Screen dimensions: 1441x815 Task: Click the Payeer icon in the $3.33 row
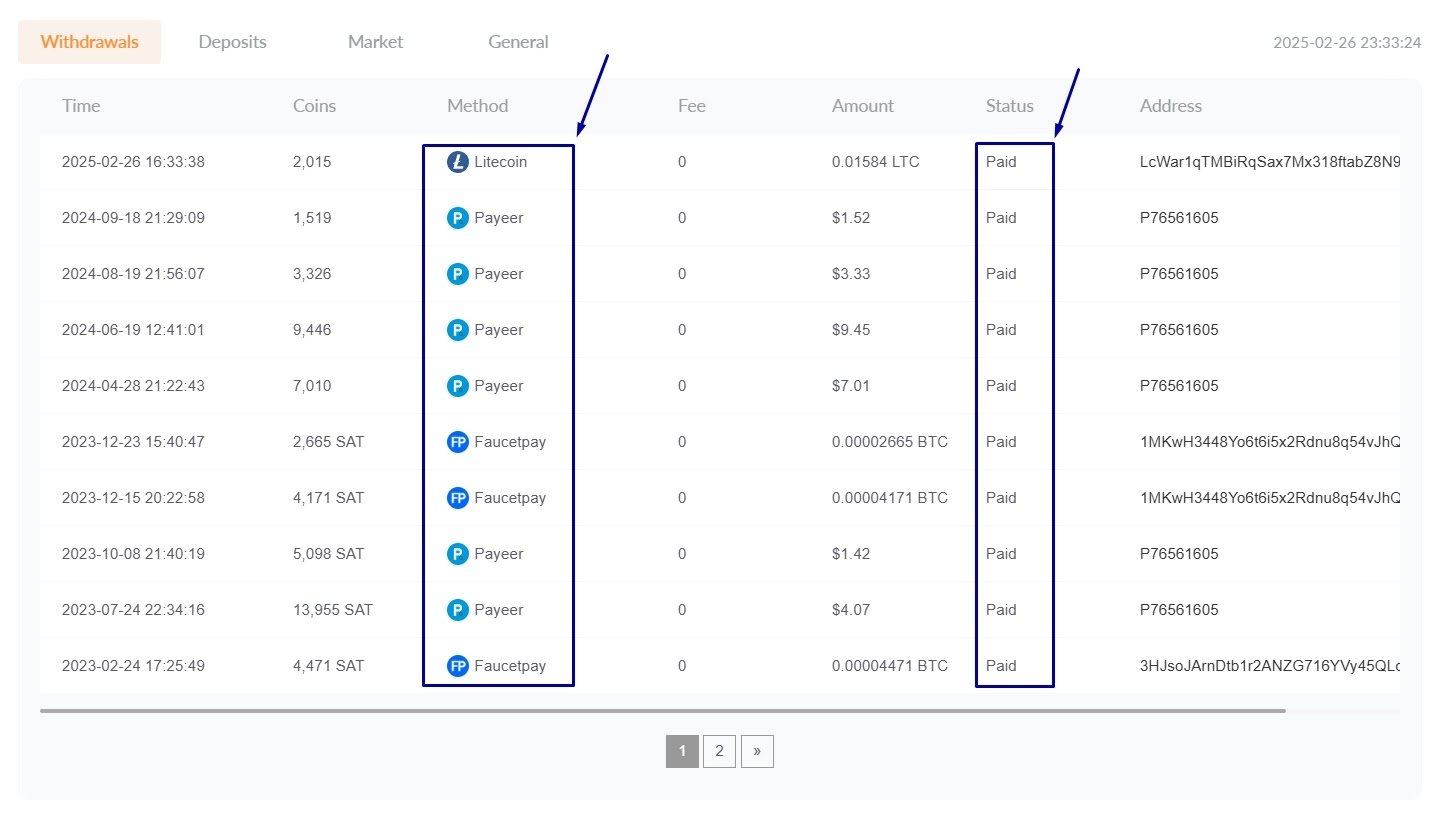pyautogui.click(x=457, y=274)
